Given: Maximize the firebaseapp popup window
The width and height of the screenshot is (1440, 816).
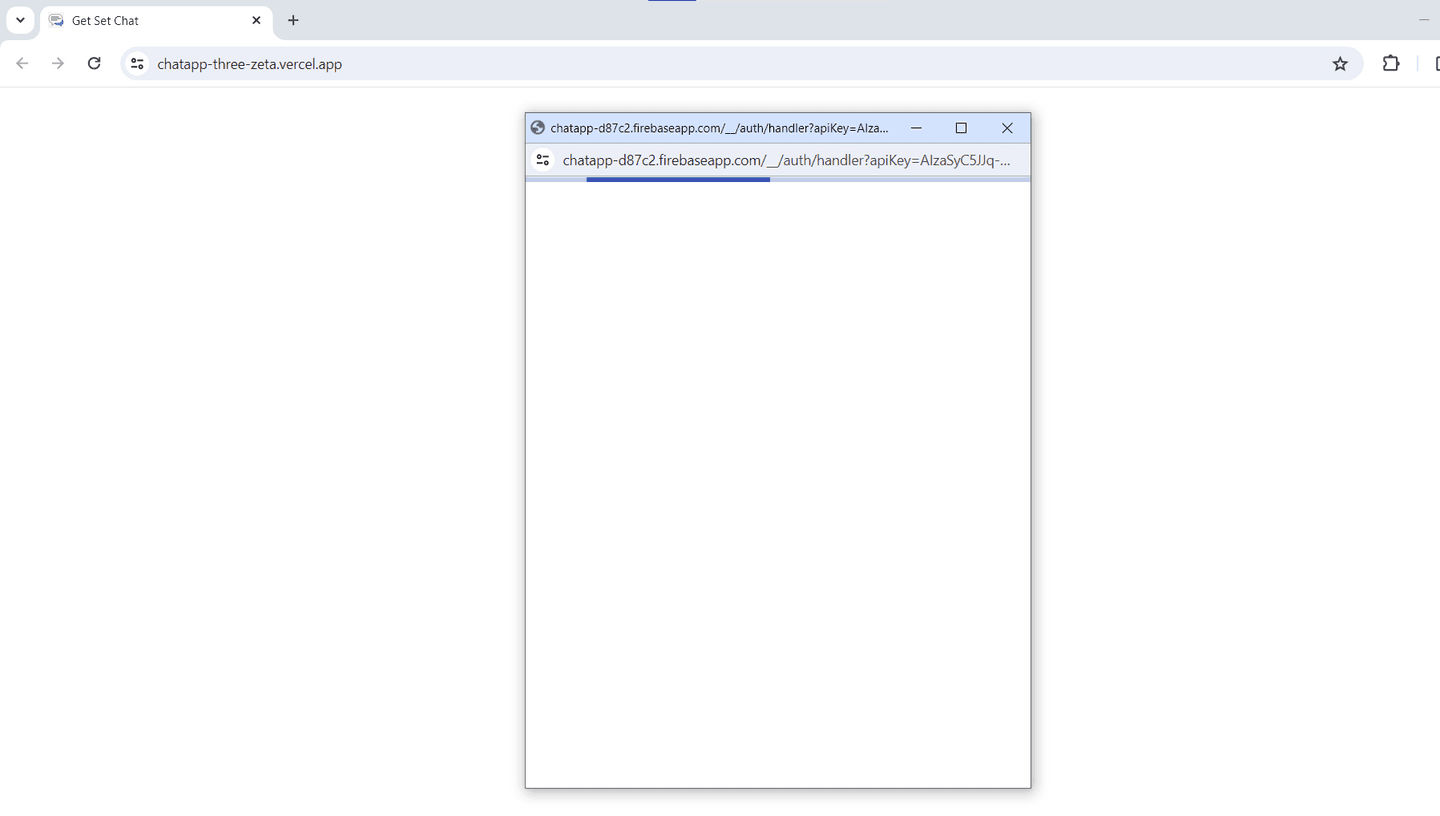Looking at the screenshot, I should [x=961, y=128].
